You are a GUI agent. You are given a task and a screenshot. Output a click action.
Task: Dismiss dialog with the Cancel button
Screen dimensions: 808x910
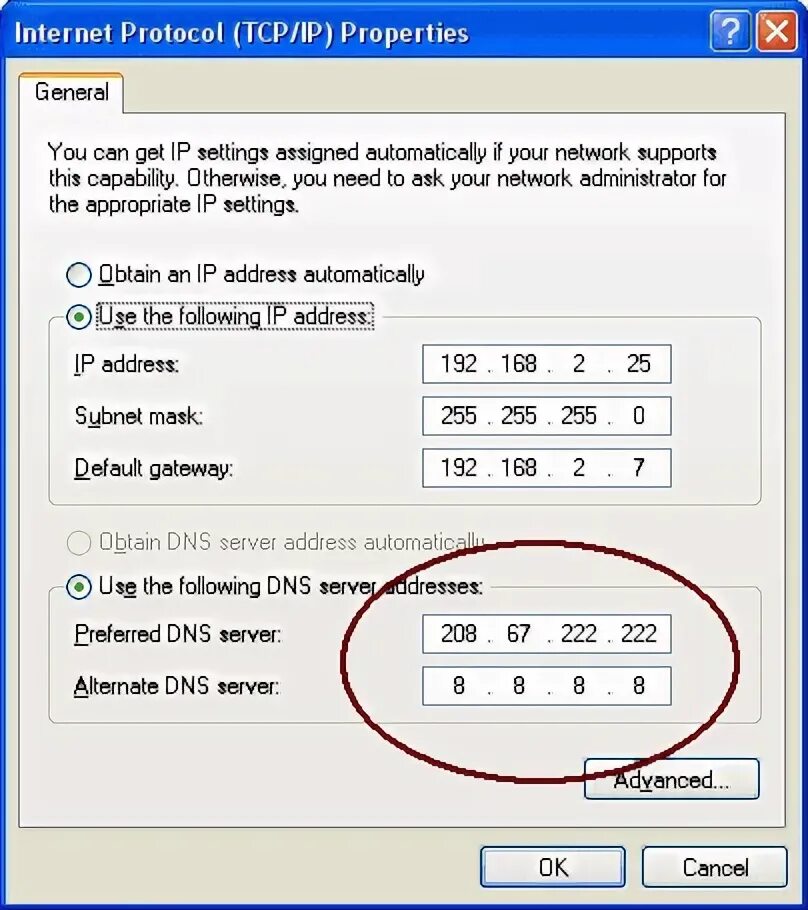coord(715,867)
